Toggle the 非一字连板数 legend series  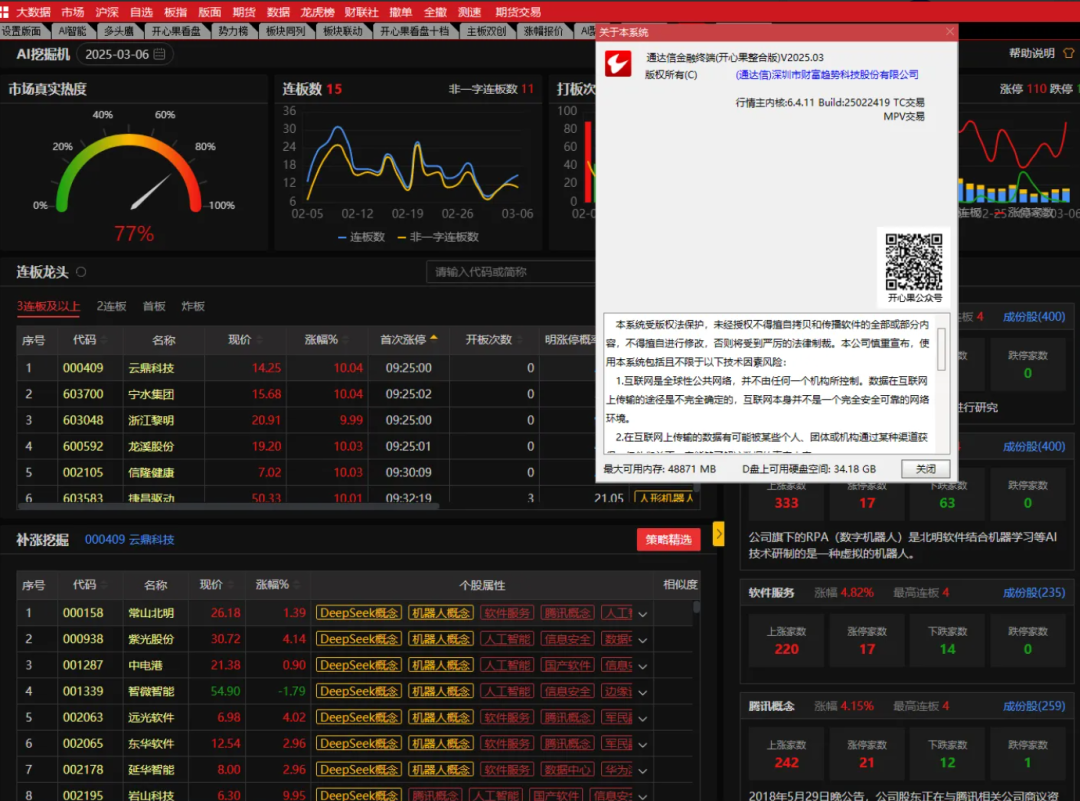click(439, 237)
